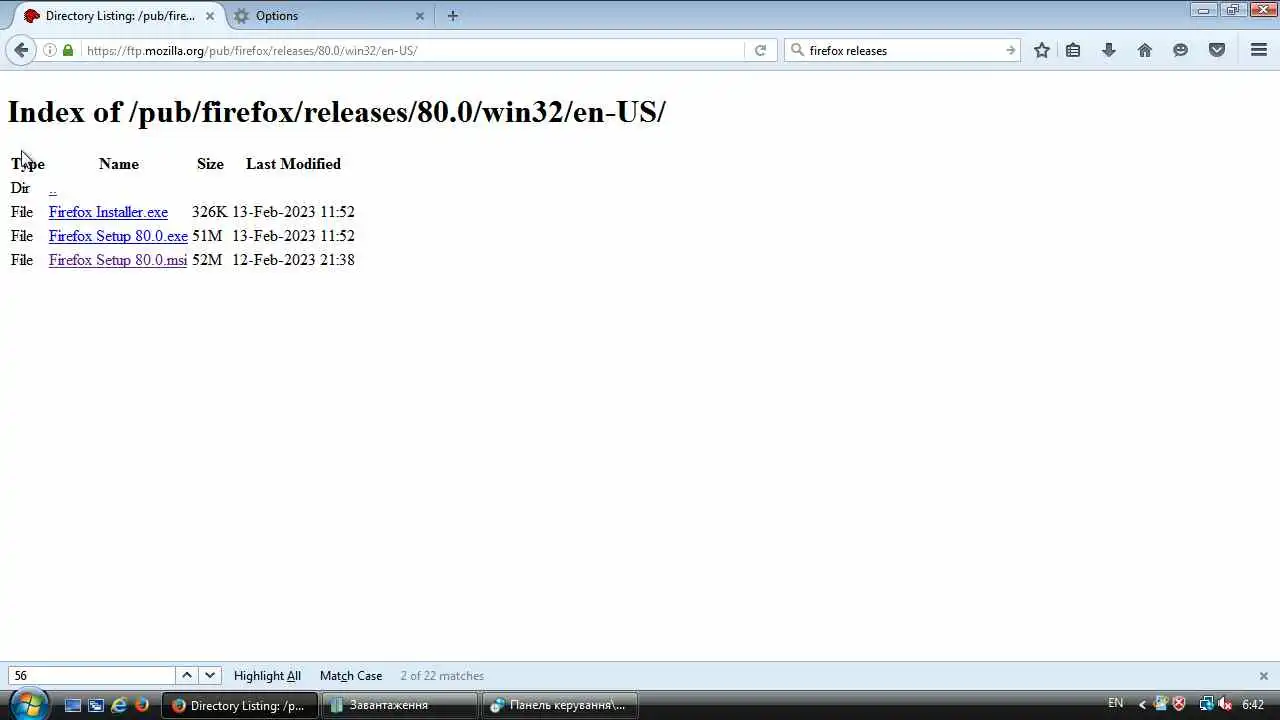Open the Pocket icon
The image size is (1280, 720).
point(1217,50)
